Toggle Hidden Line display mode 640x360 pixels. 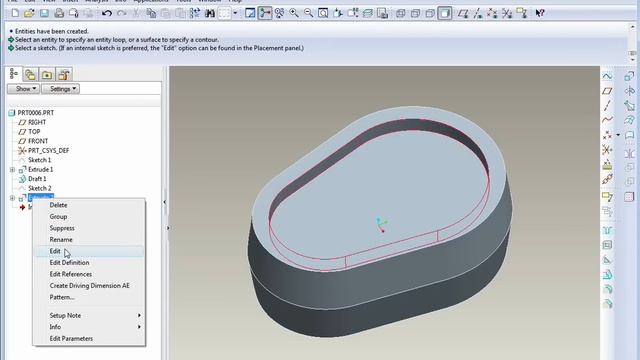pyautogui.click(x=415, y=13)
